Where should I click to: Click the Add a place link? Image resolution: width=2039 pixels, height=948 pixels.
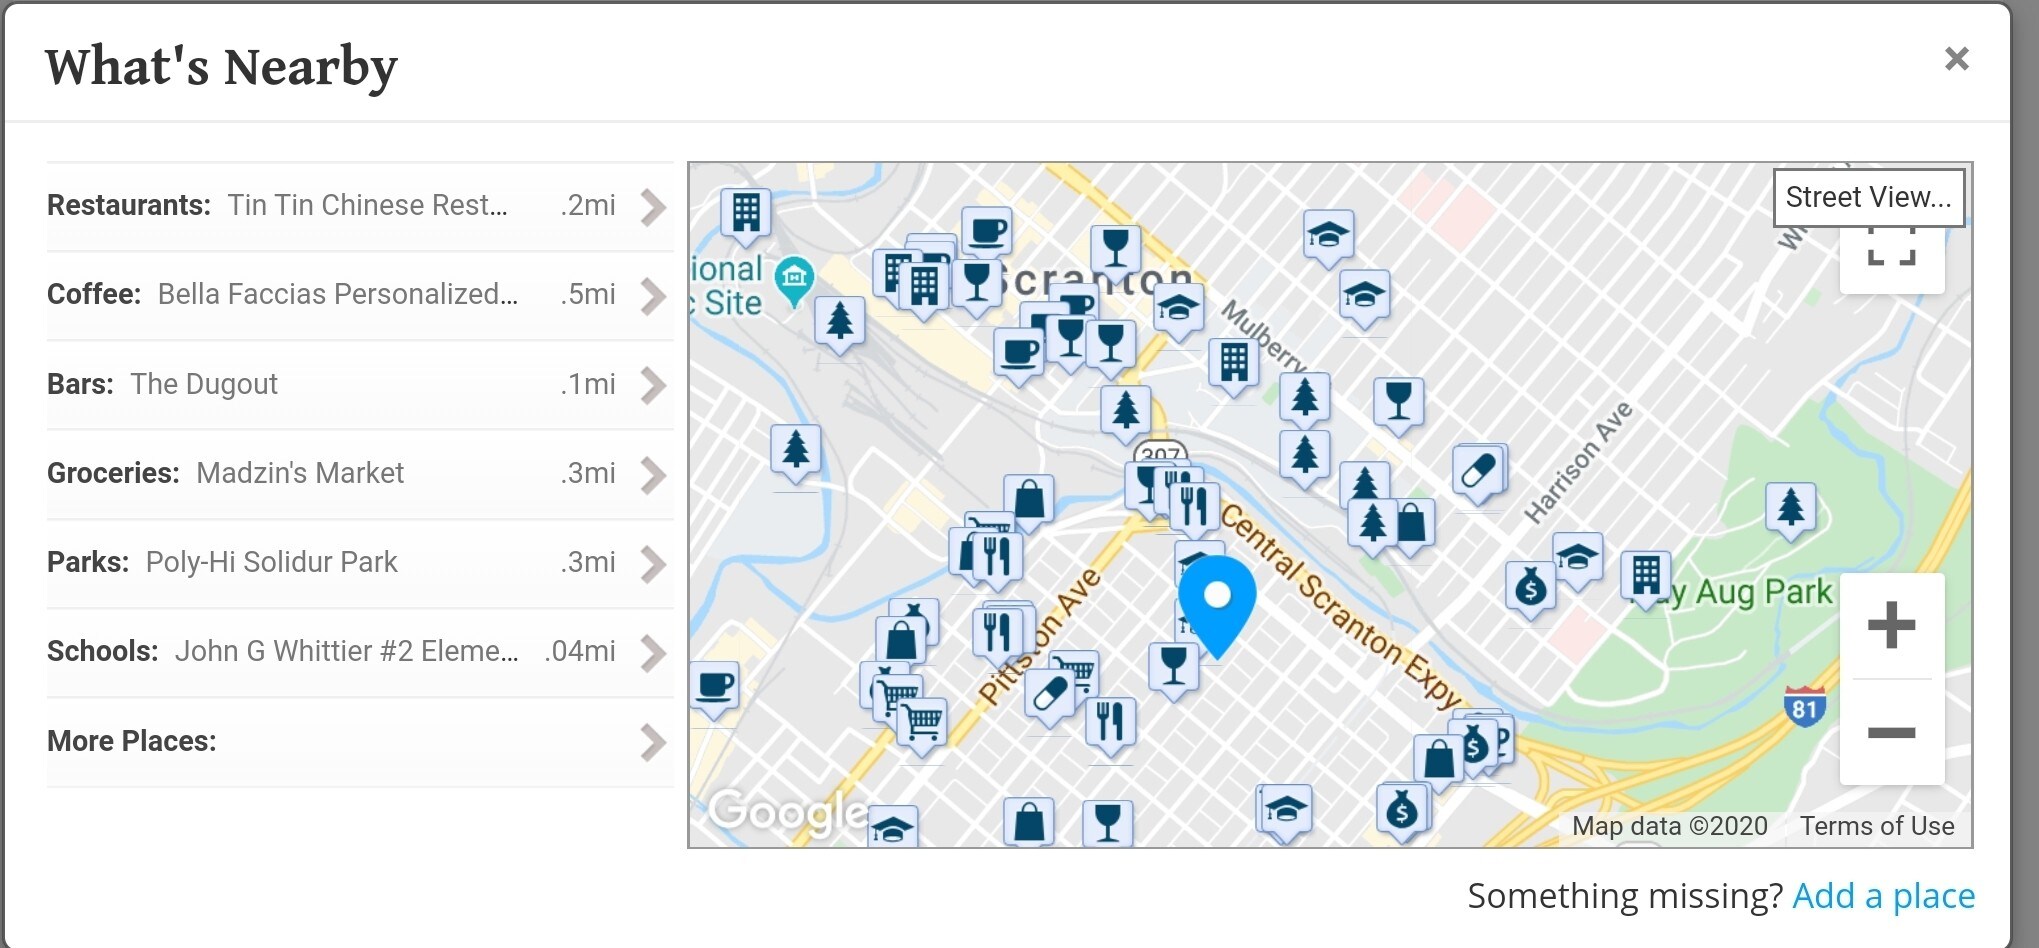point(1883,896)
